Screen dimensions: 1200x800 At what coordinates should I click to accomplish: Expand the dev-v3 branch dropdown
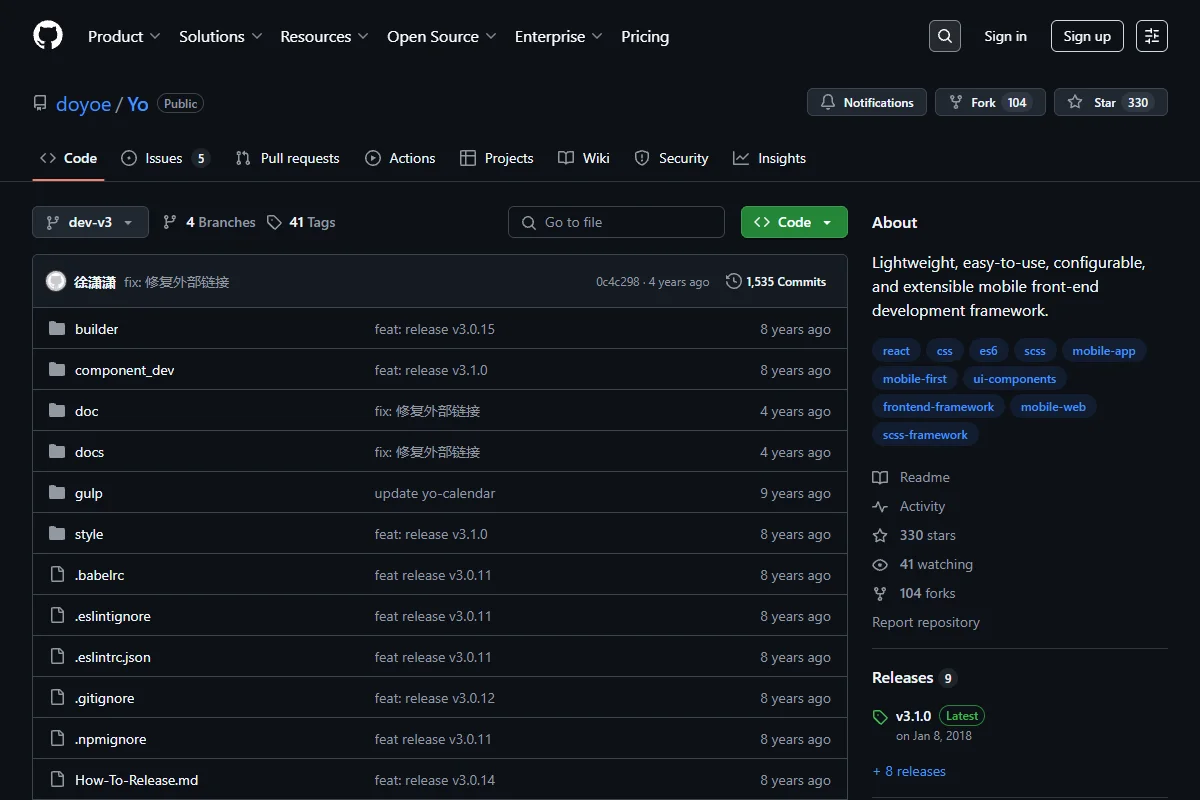click(x=90, y=222)
